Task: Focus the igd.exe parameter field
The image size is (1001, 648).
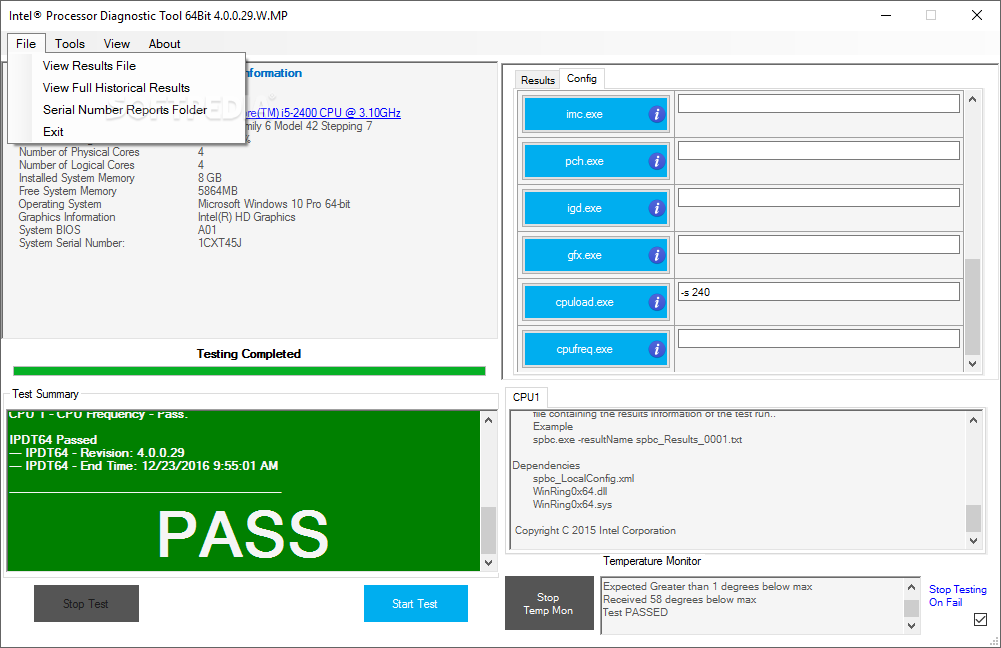Action: tap(818, 197)
